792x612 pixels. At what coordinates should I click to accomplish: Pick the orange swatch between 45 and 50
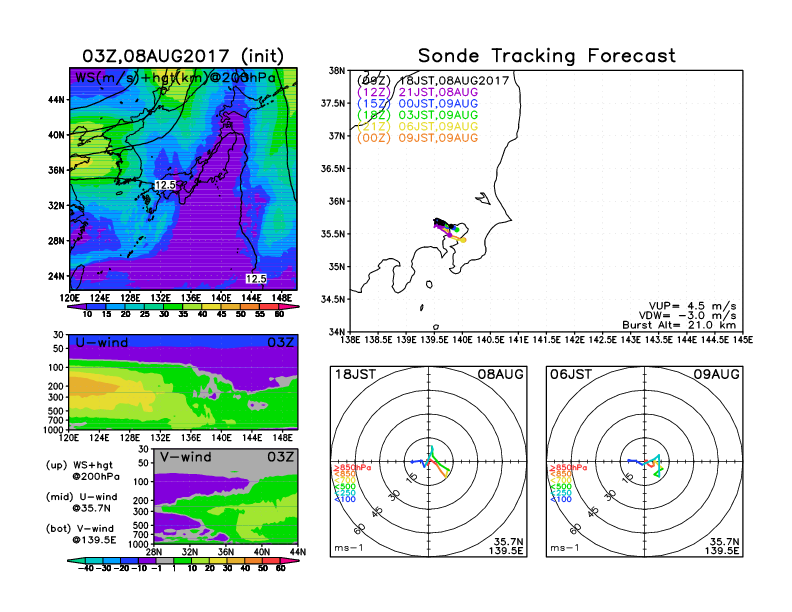tap(231, 307)
